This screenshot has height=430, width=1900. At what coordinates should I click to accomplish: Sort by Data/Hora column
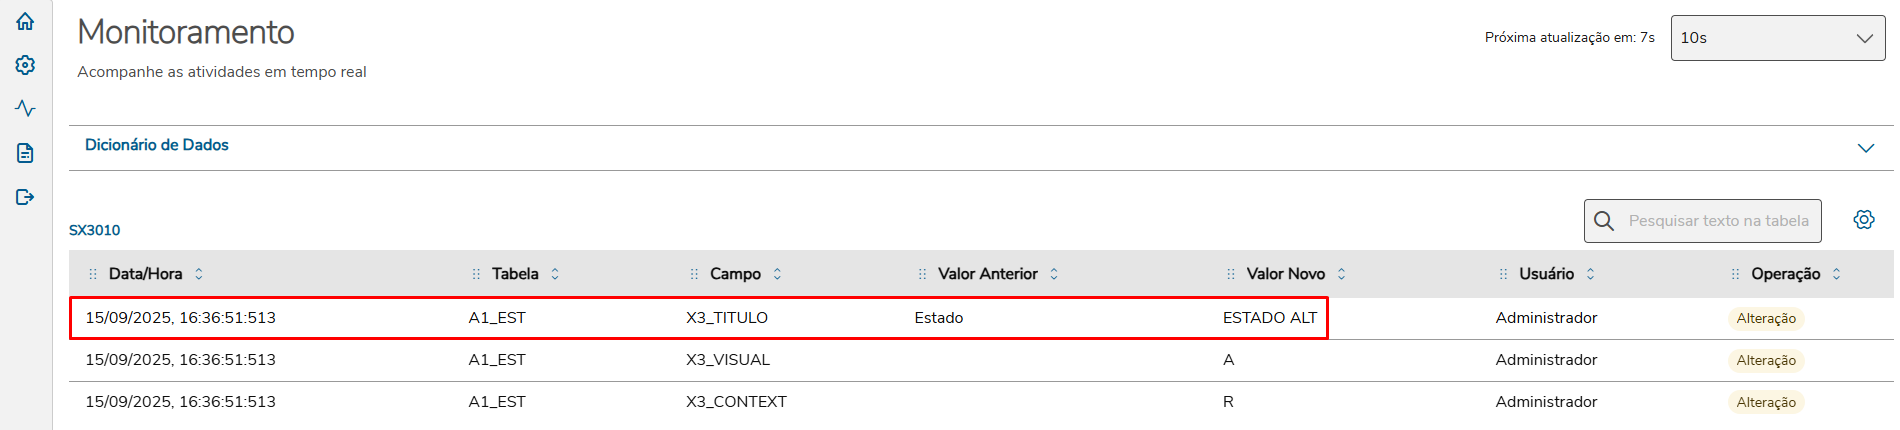click(199, 274)
